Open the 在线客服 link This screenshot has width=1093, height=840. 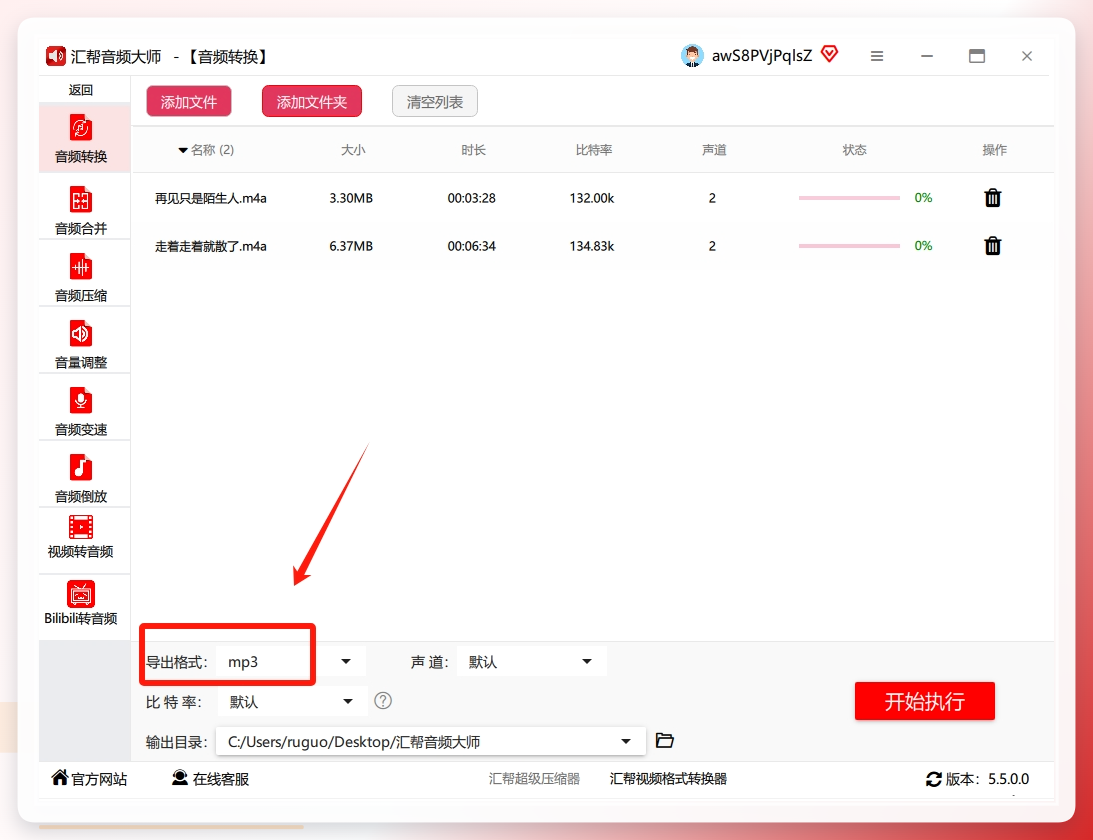tap(221, 779)
